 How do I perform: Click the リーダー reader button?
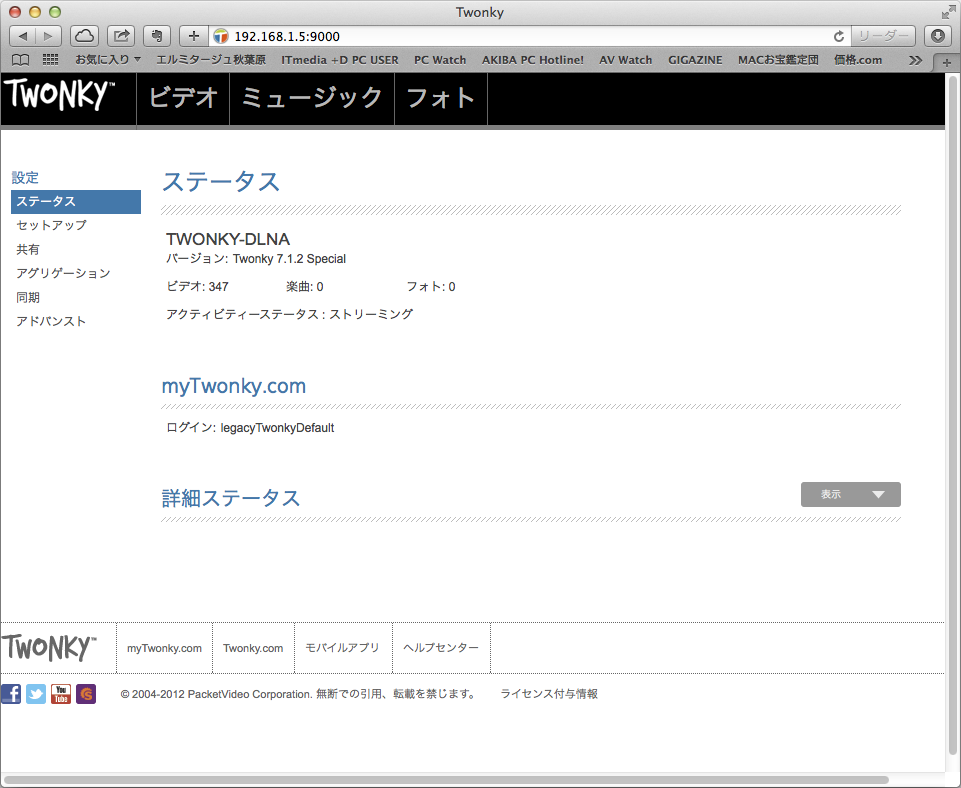[x=883, y=36]
